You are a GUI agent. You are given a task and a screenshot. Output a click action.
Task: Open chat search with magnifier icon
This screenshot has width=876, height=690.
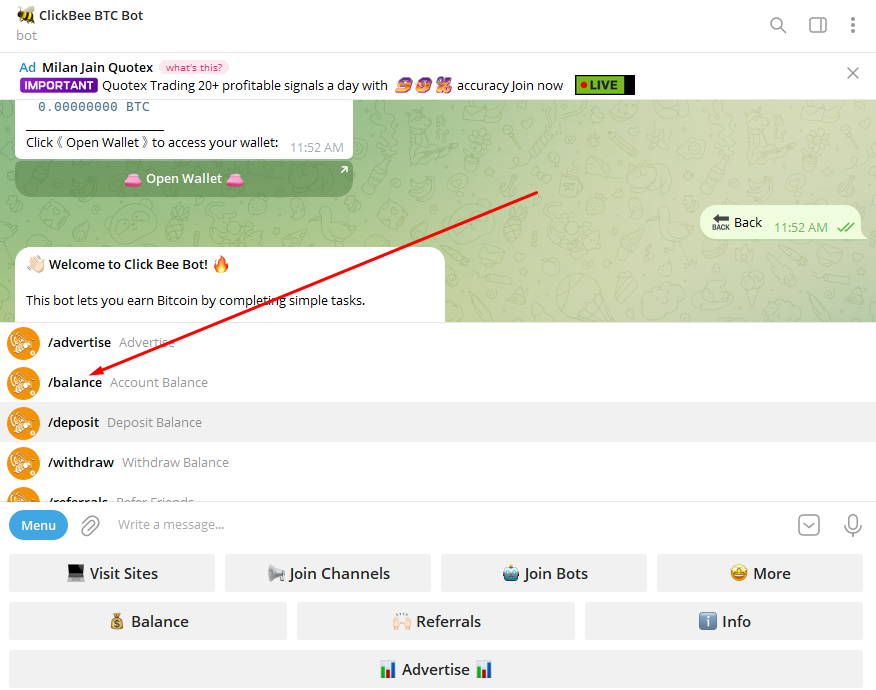pyautogui.click(x=778, y=25)
